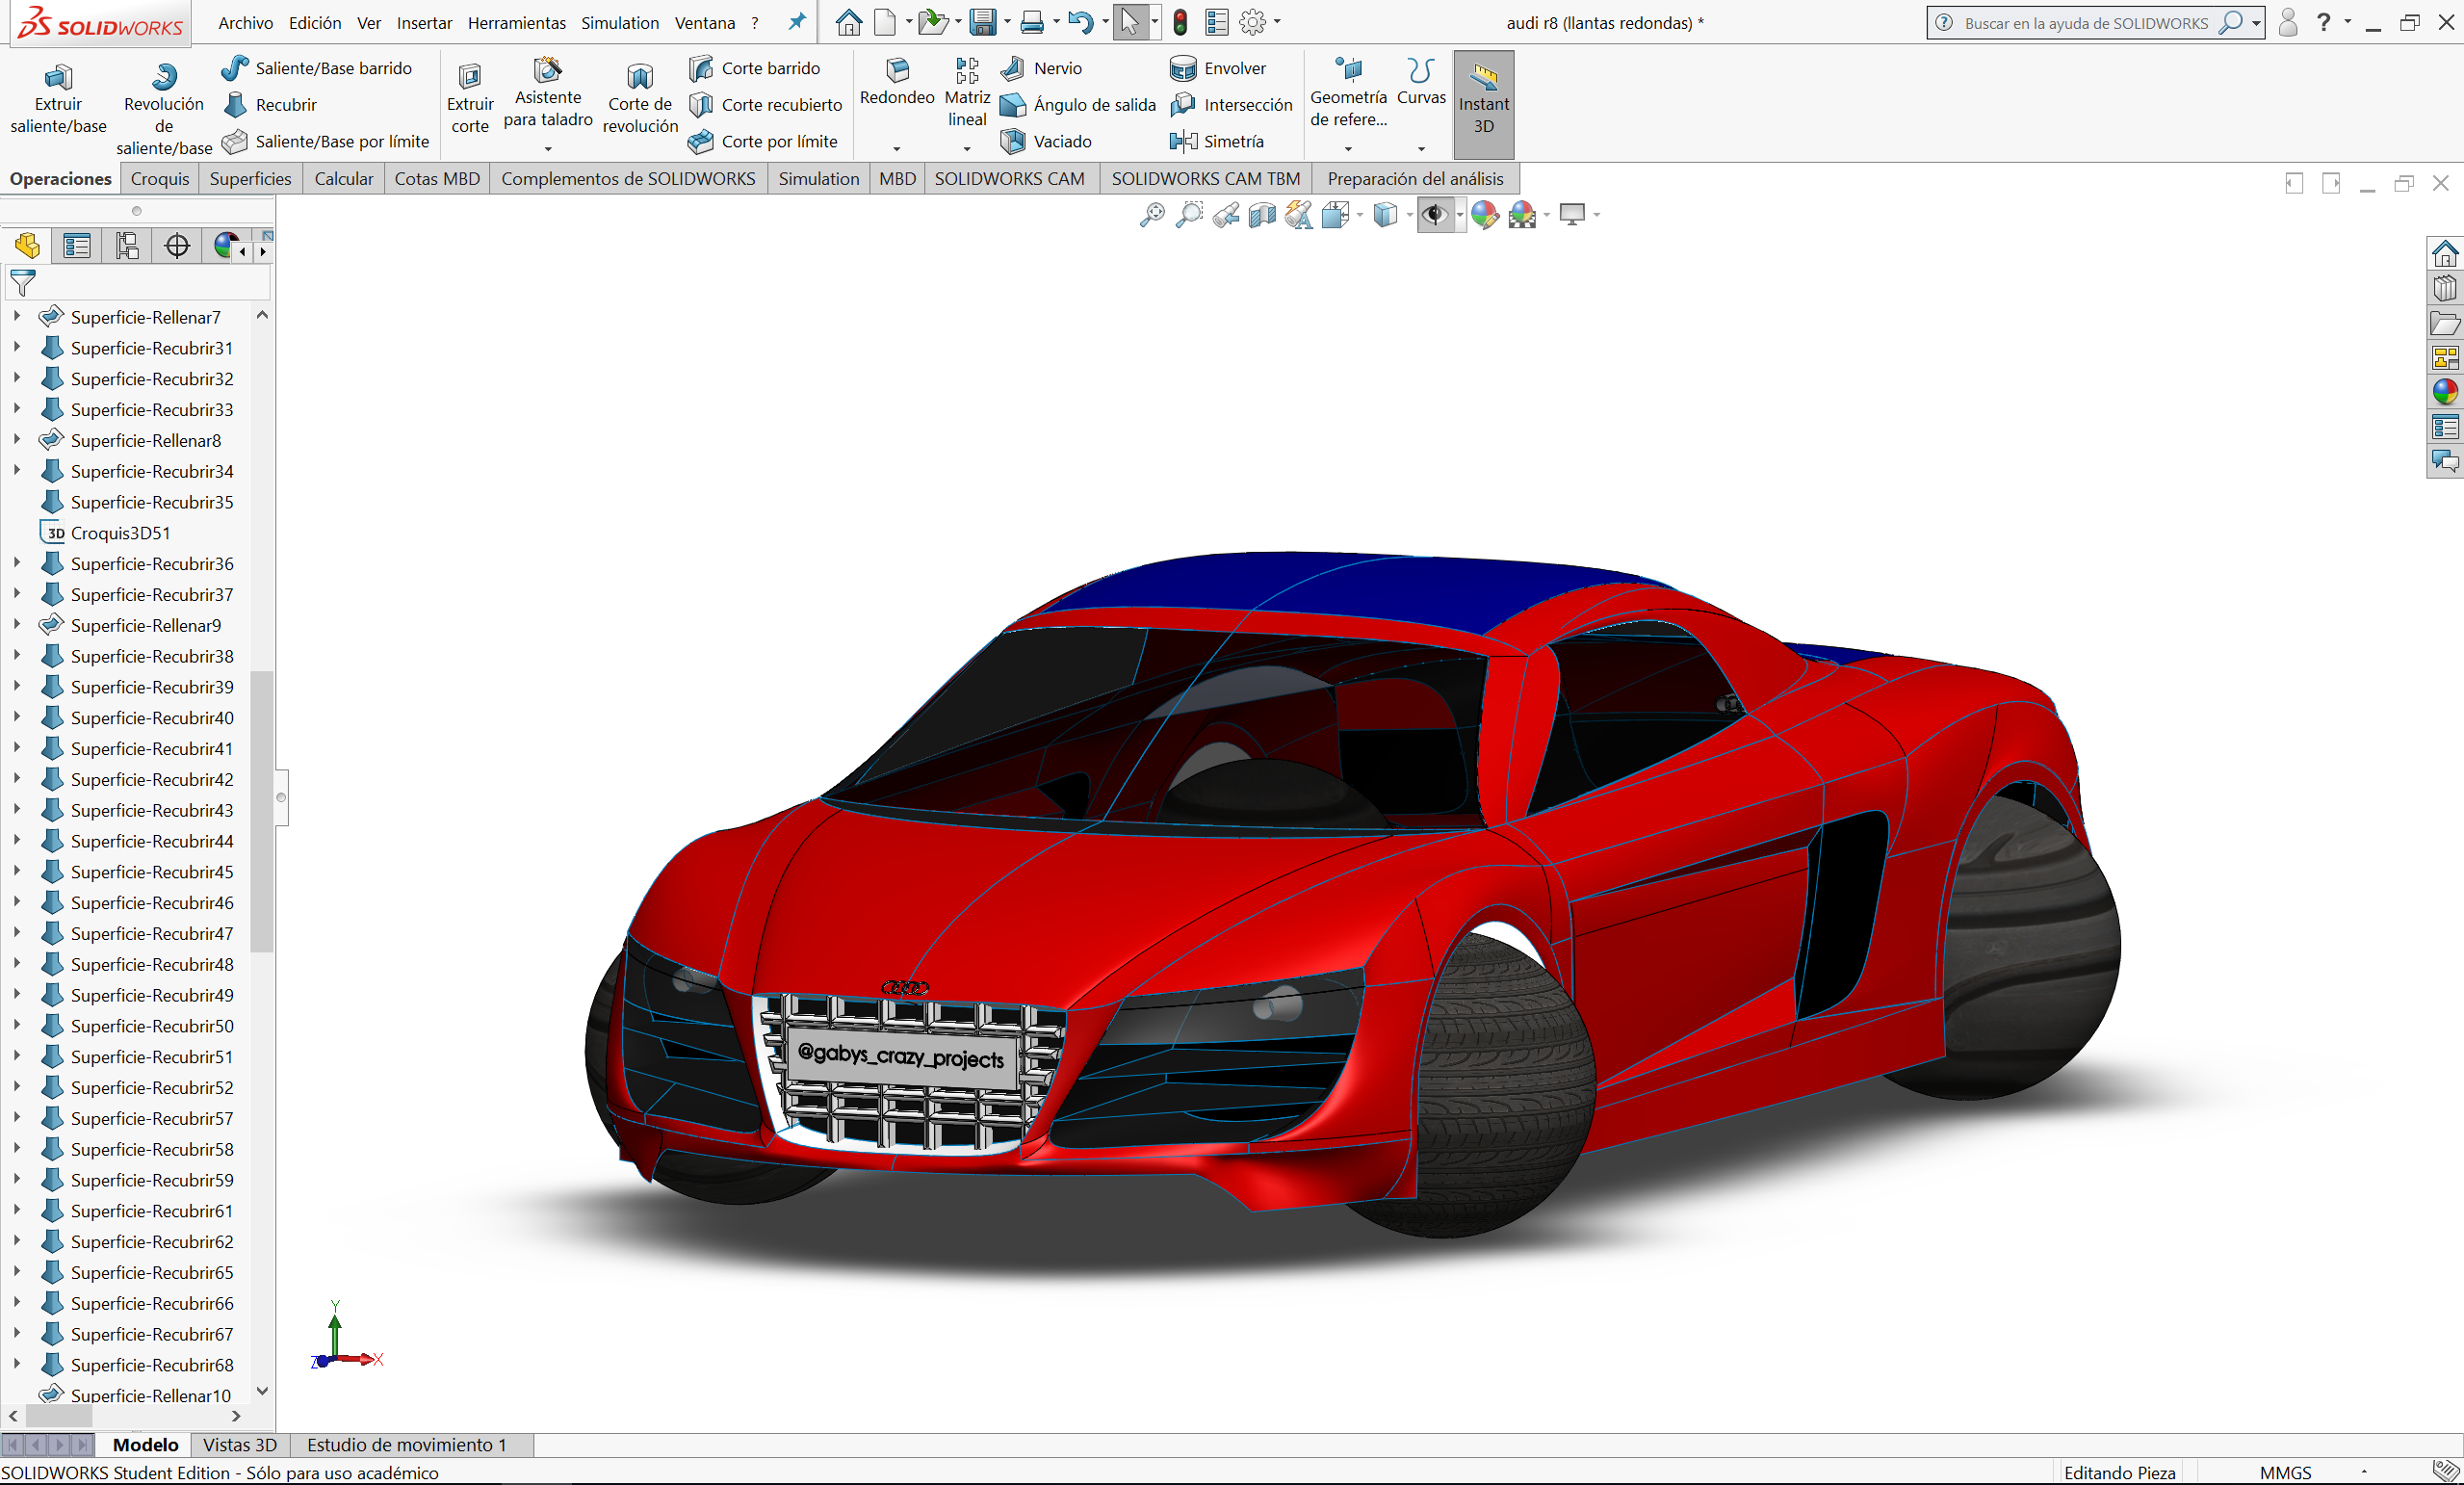Click the Intersección tool
The width and height of the screenshot is (2464, 1485).
point(1232,105)
